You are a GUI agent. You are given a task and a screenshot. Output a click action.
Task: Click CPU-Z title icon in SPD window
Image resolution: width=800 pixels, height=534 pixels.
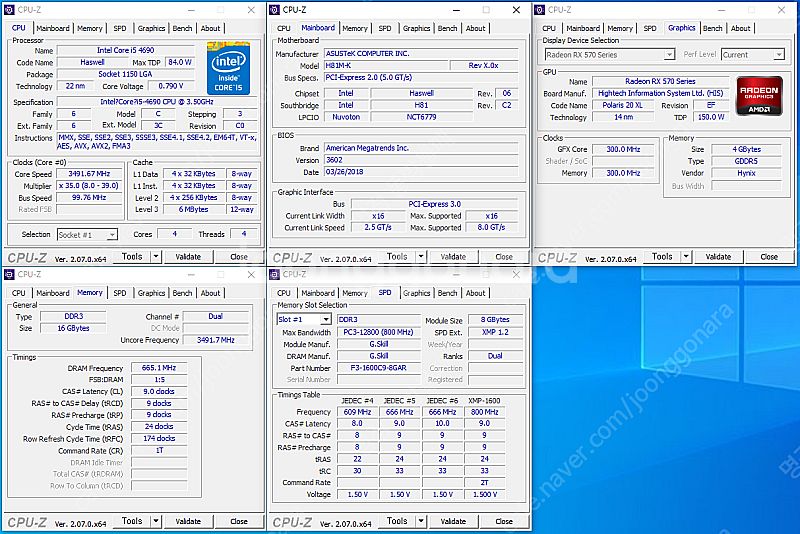click(x=274, y=274)
